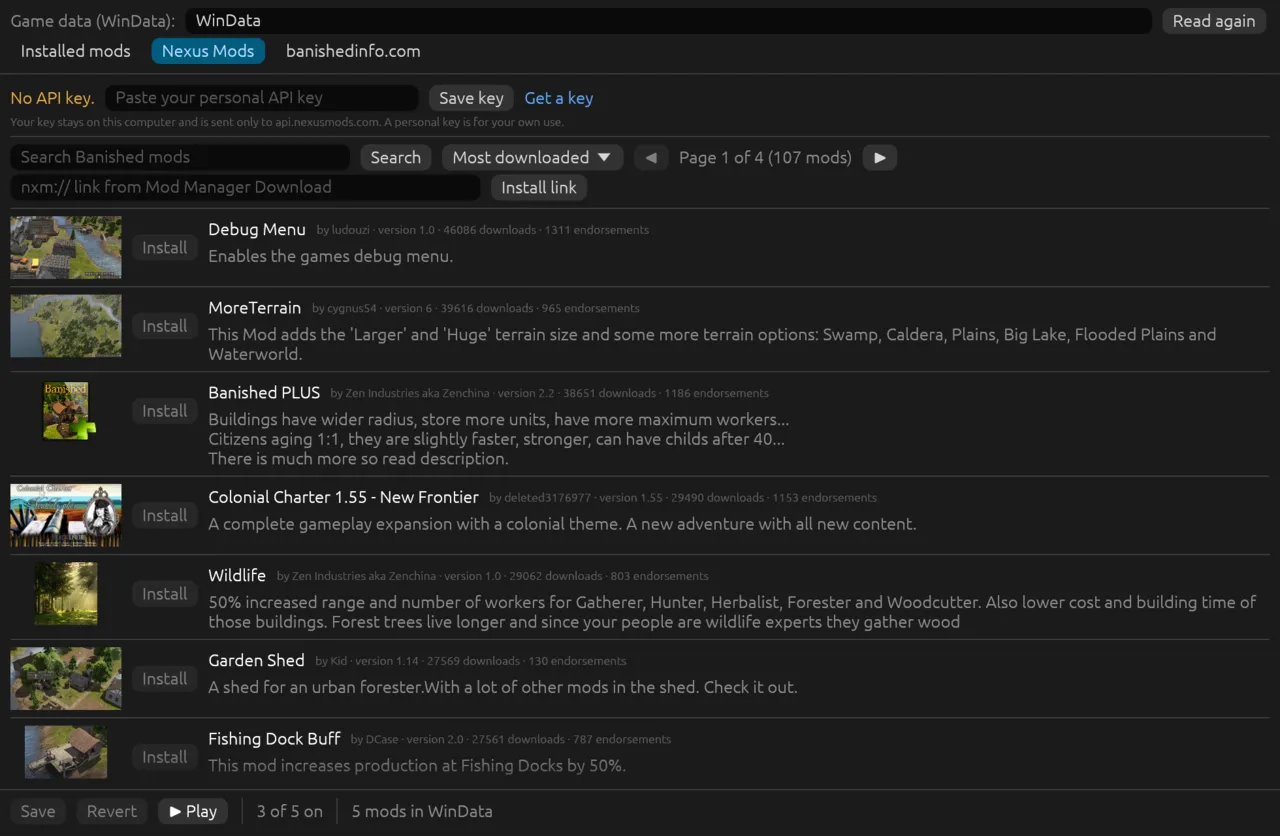The image size is (1280, 836).
Task: Click the Save button in the bottom bar
Action: 38,811
